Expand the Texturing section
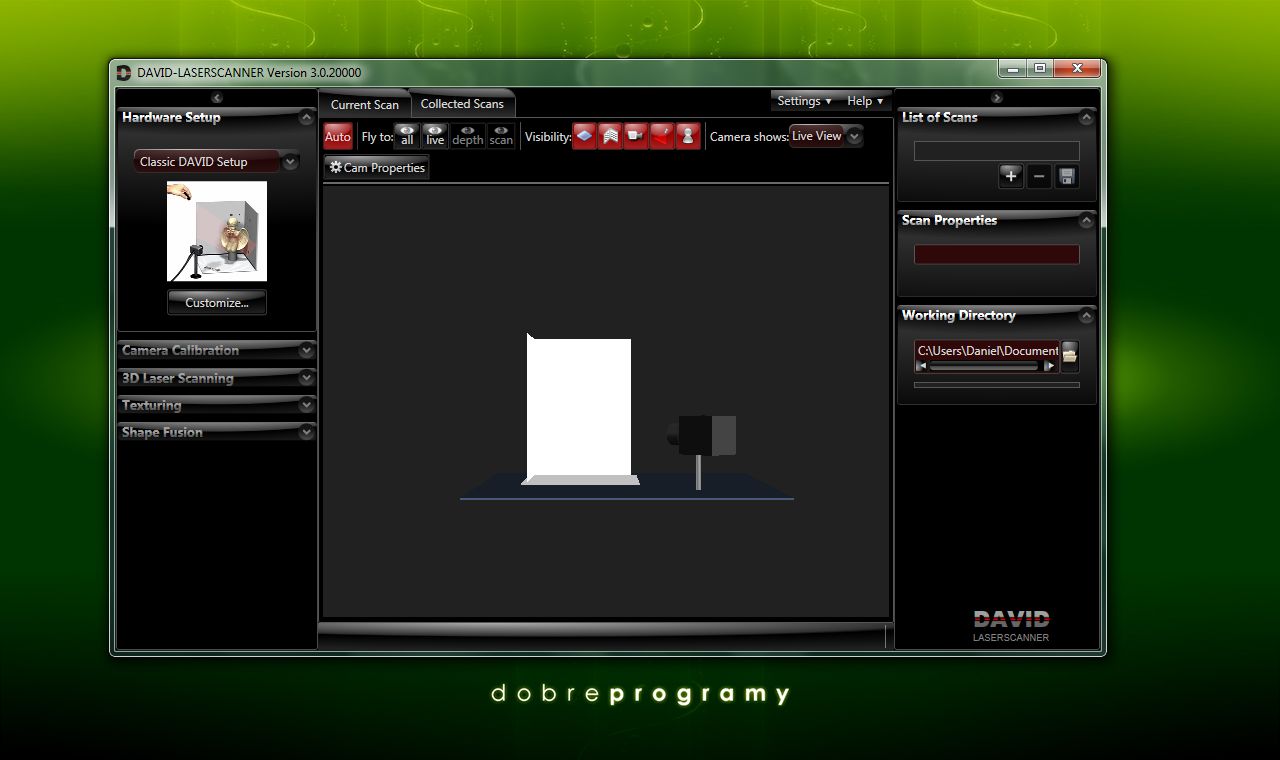This screenshot has height=760, width=1280. point(217,405)
